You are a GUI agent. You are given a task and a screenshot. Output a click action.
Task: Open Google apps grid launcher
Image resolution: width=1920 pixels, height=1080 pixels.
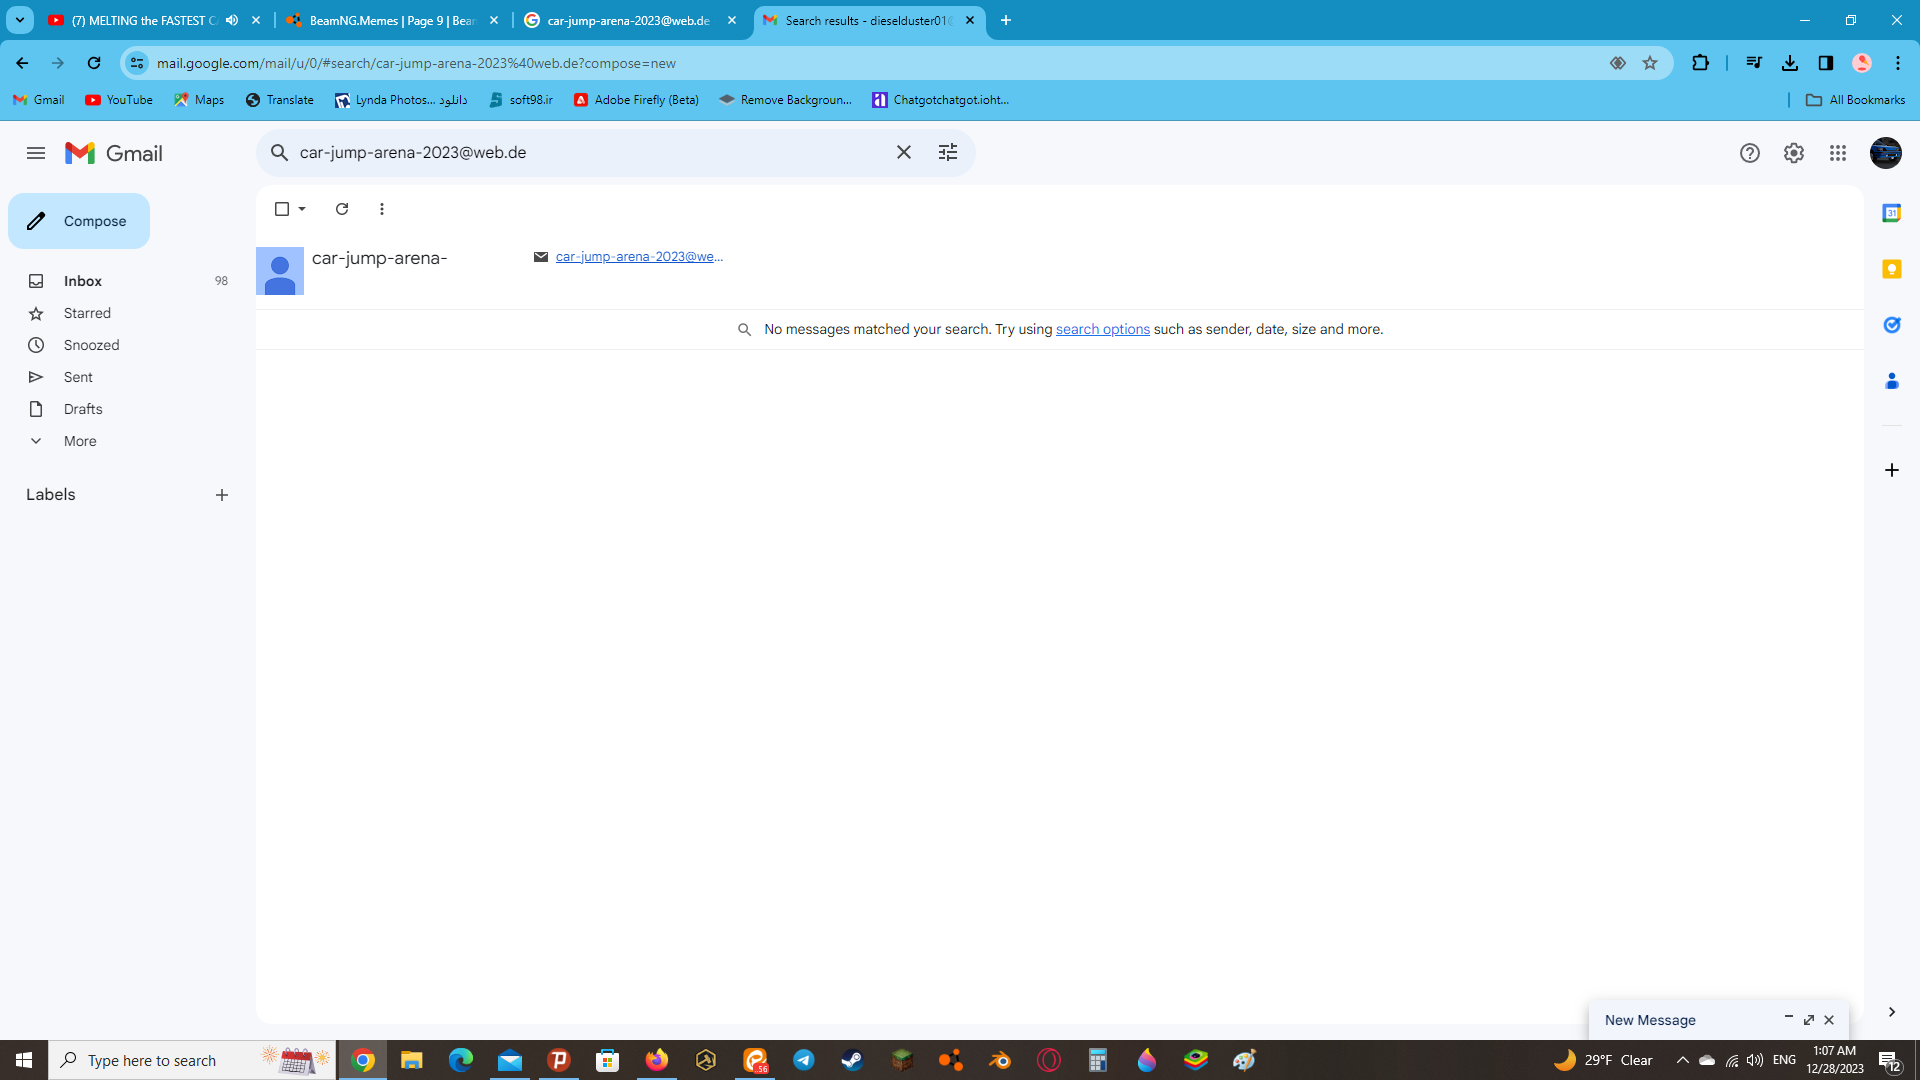(1837, 153)
